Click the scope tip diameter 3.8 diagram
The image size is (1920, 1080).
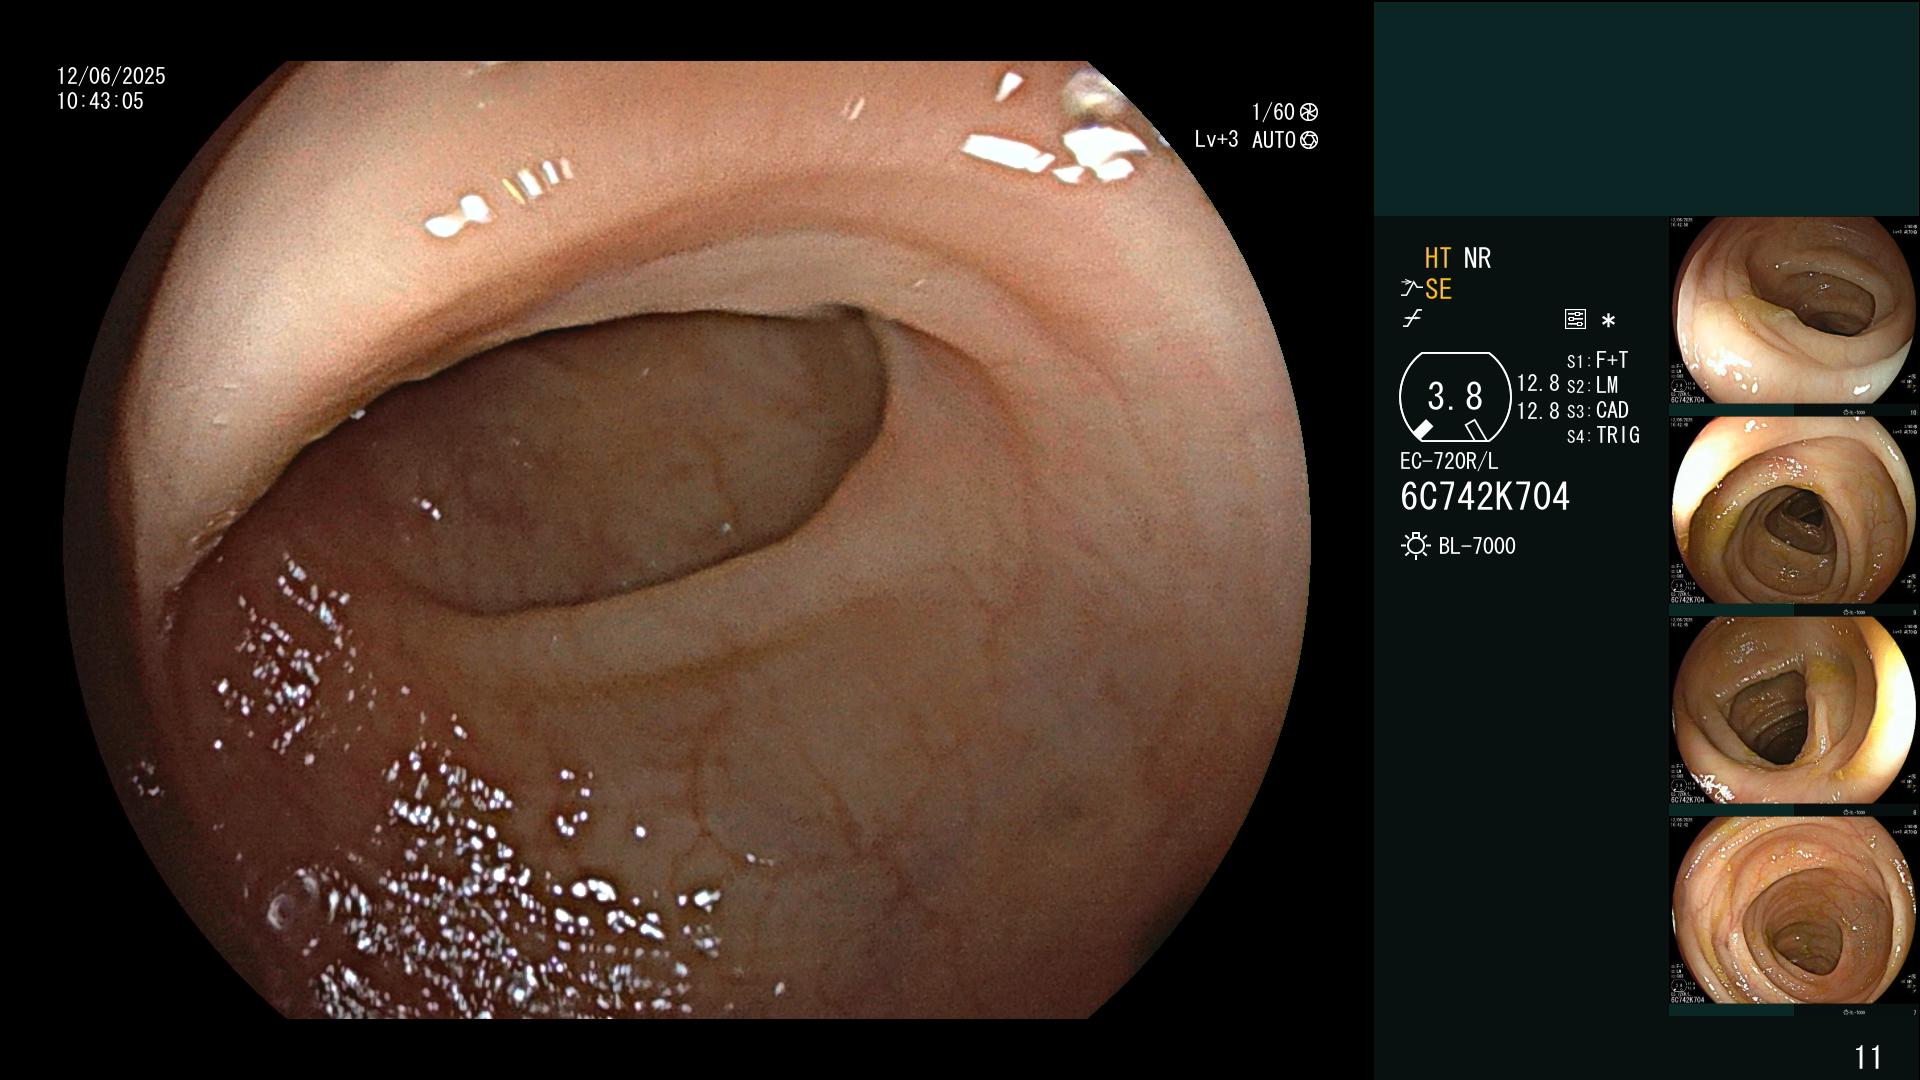click(x=1455, y=397)
